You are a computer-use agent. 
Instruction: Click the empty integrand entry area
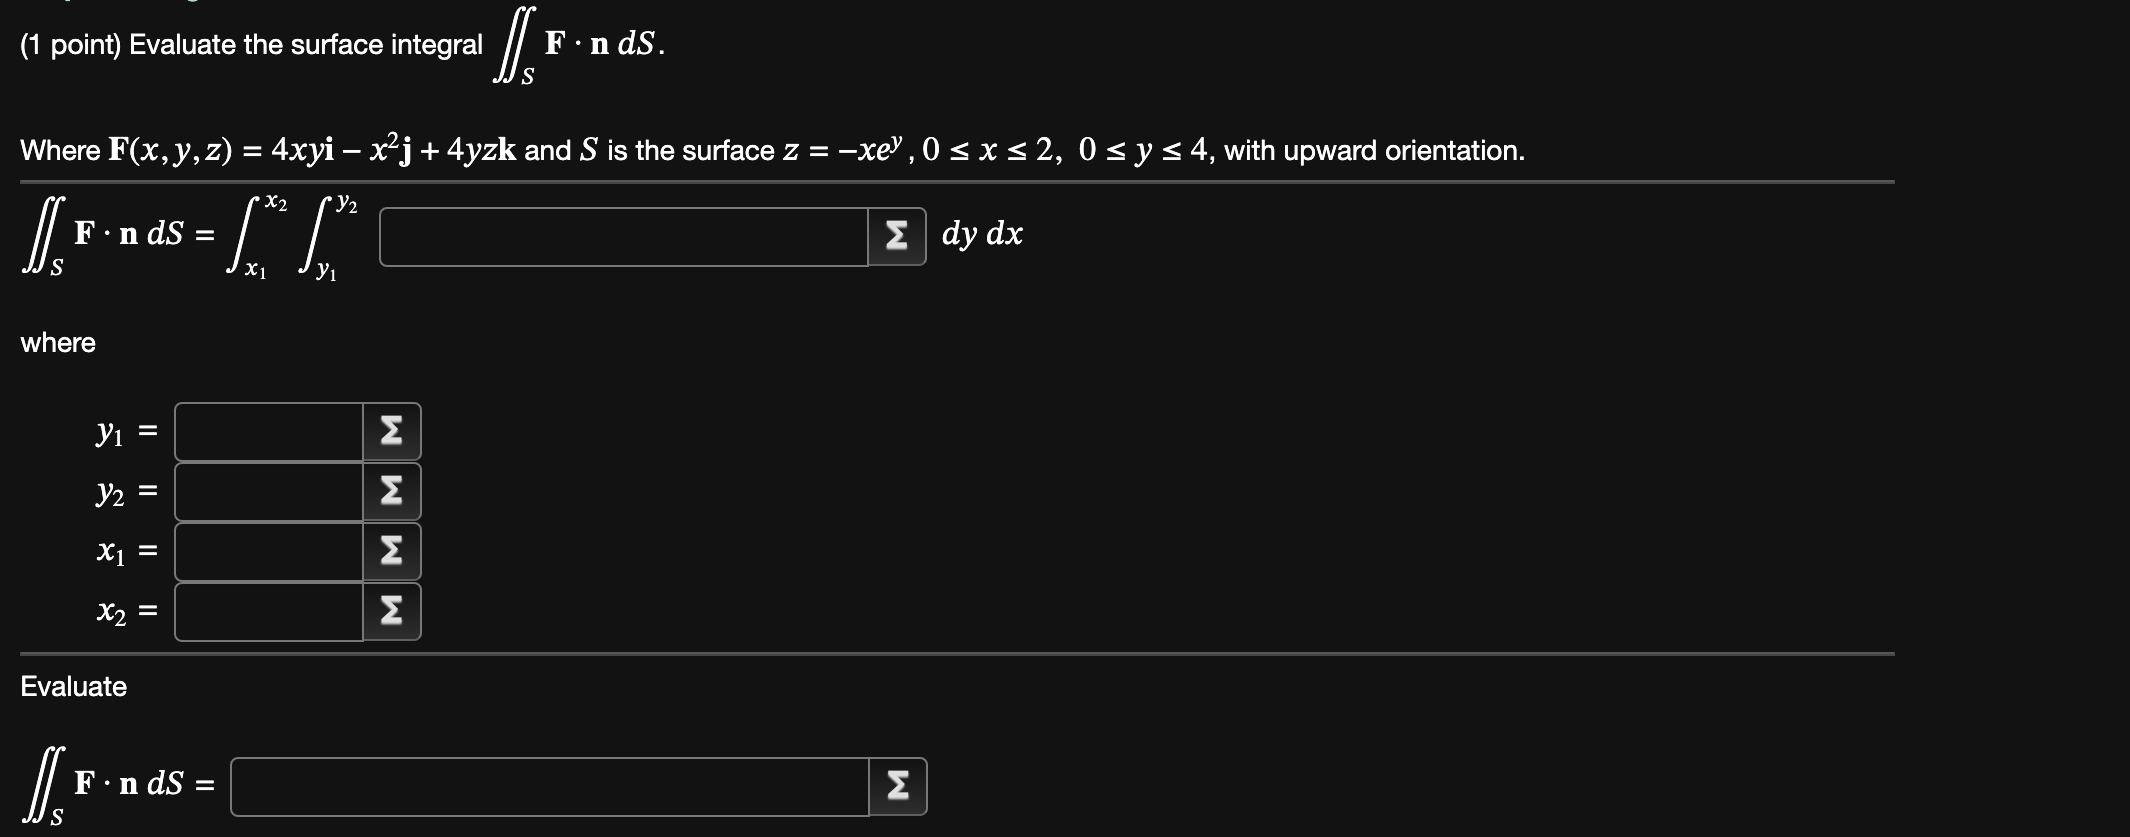[620, 238]
